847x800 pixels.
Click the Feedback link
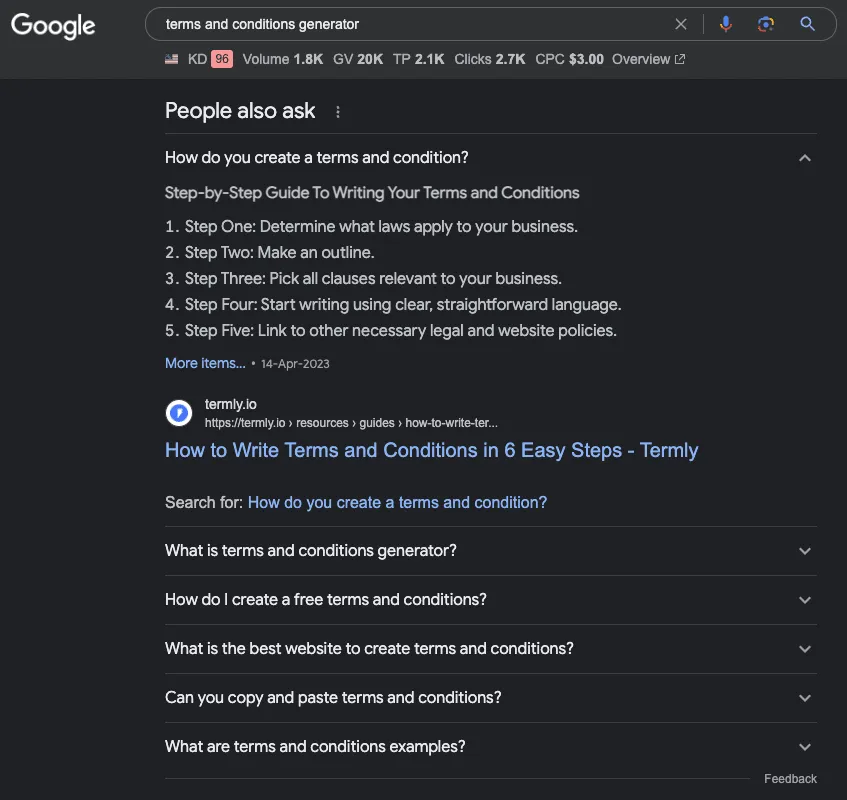coord(789,778)
